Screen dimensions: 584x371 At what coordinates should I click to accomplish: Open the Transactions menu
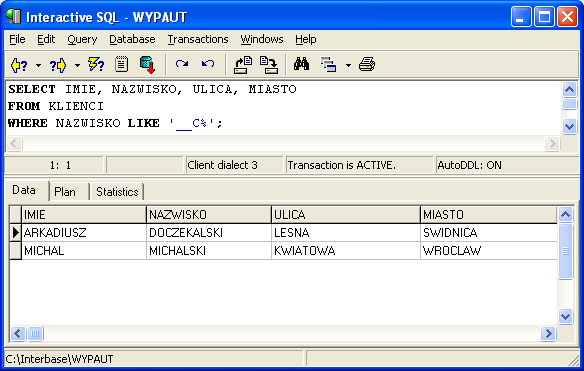[198, 39]
